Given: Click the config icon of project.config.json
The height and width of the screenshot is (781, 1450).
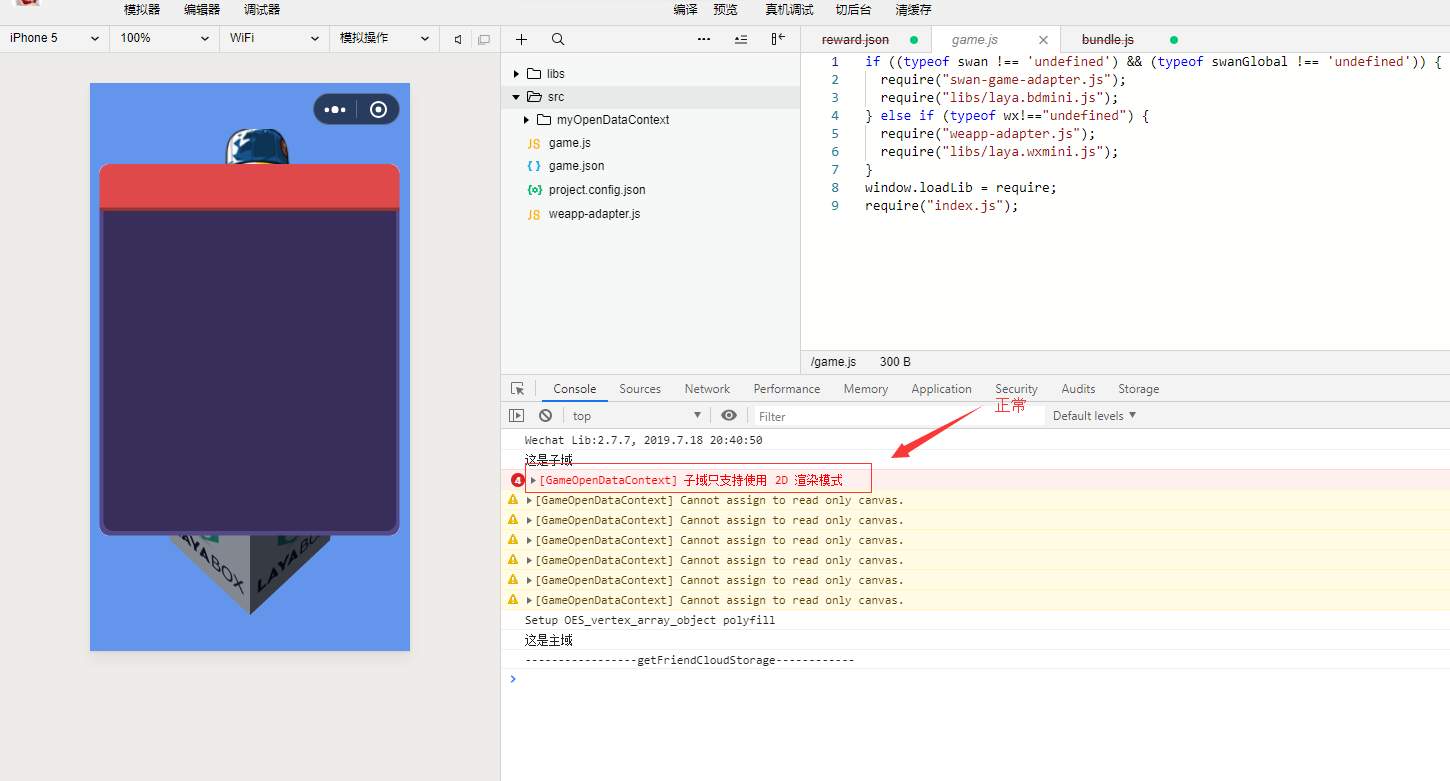Looking at the screenshot, I should tap(534, 190).
